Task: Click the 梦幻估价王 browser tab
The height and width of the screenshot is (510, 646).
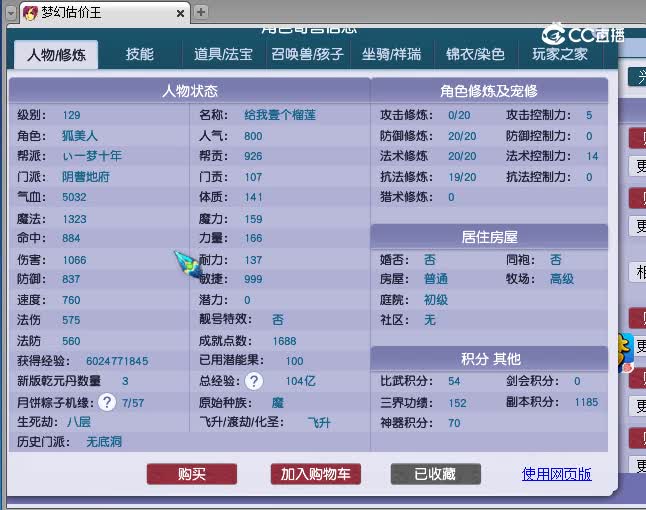Action: click(x=103, y=13)
